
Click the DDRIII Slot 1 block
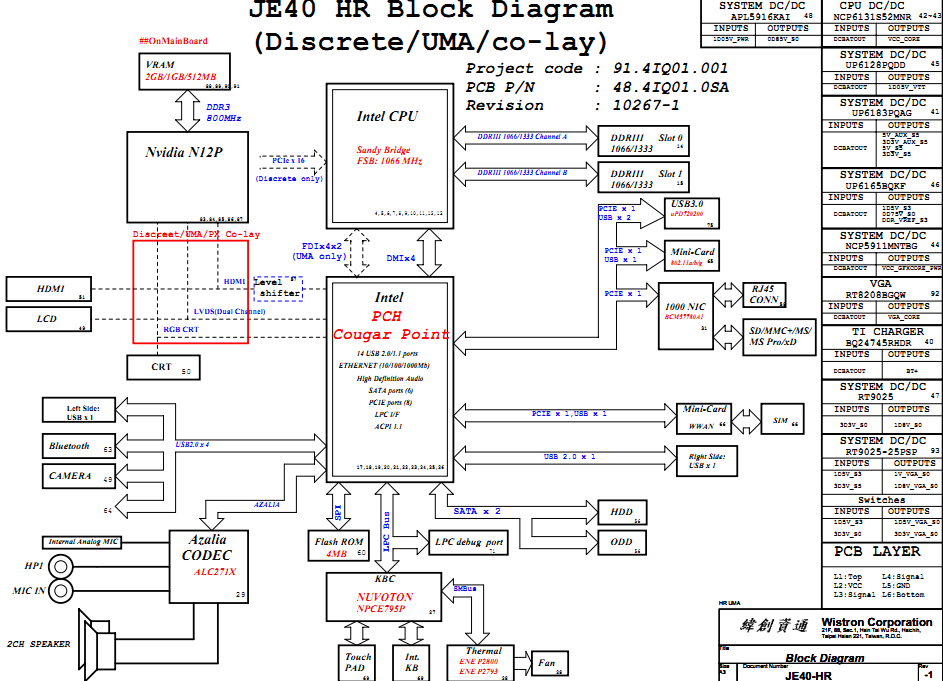(644, 177)
